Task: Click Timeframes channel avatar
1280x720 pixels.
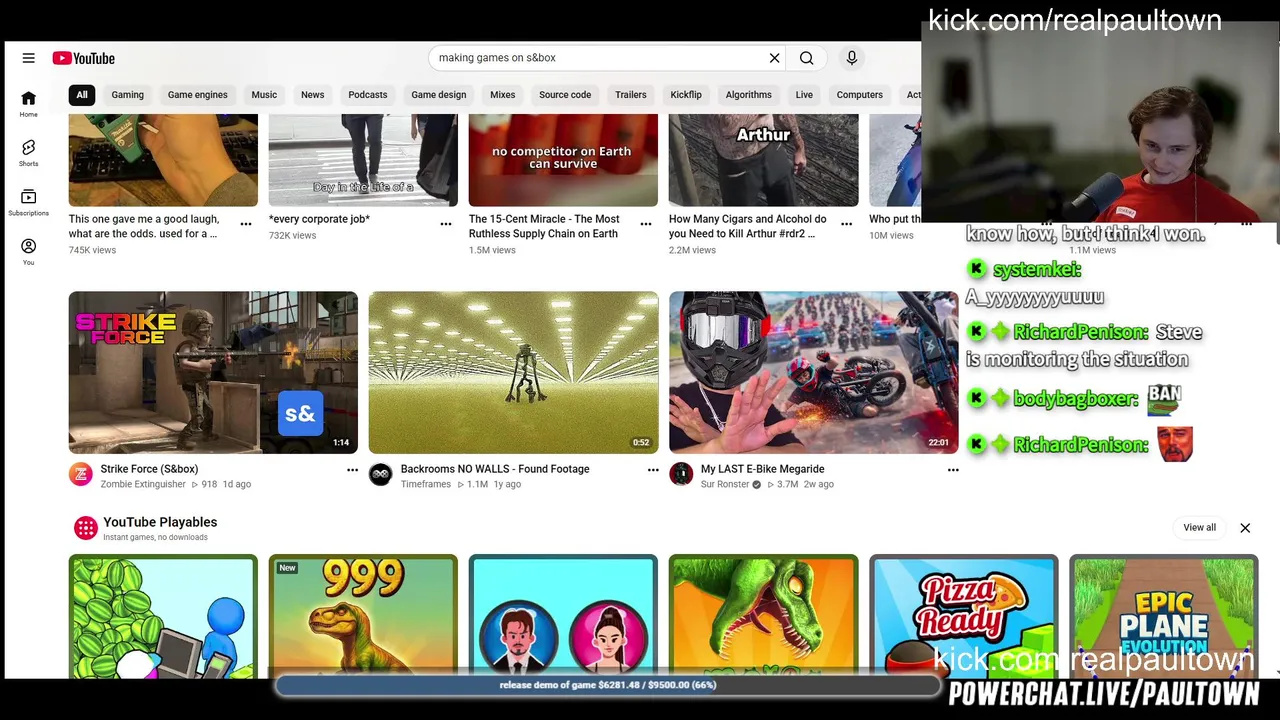Action: pos(380,475)
